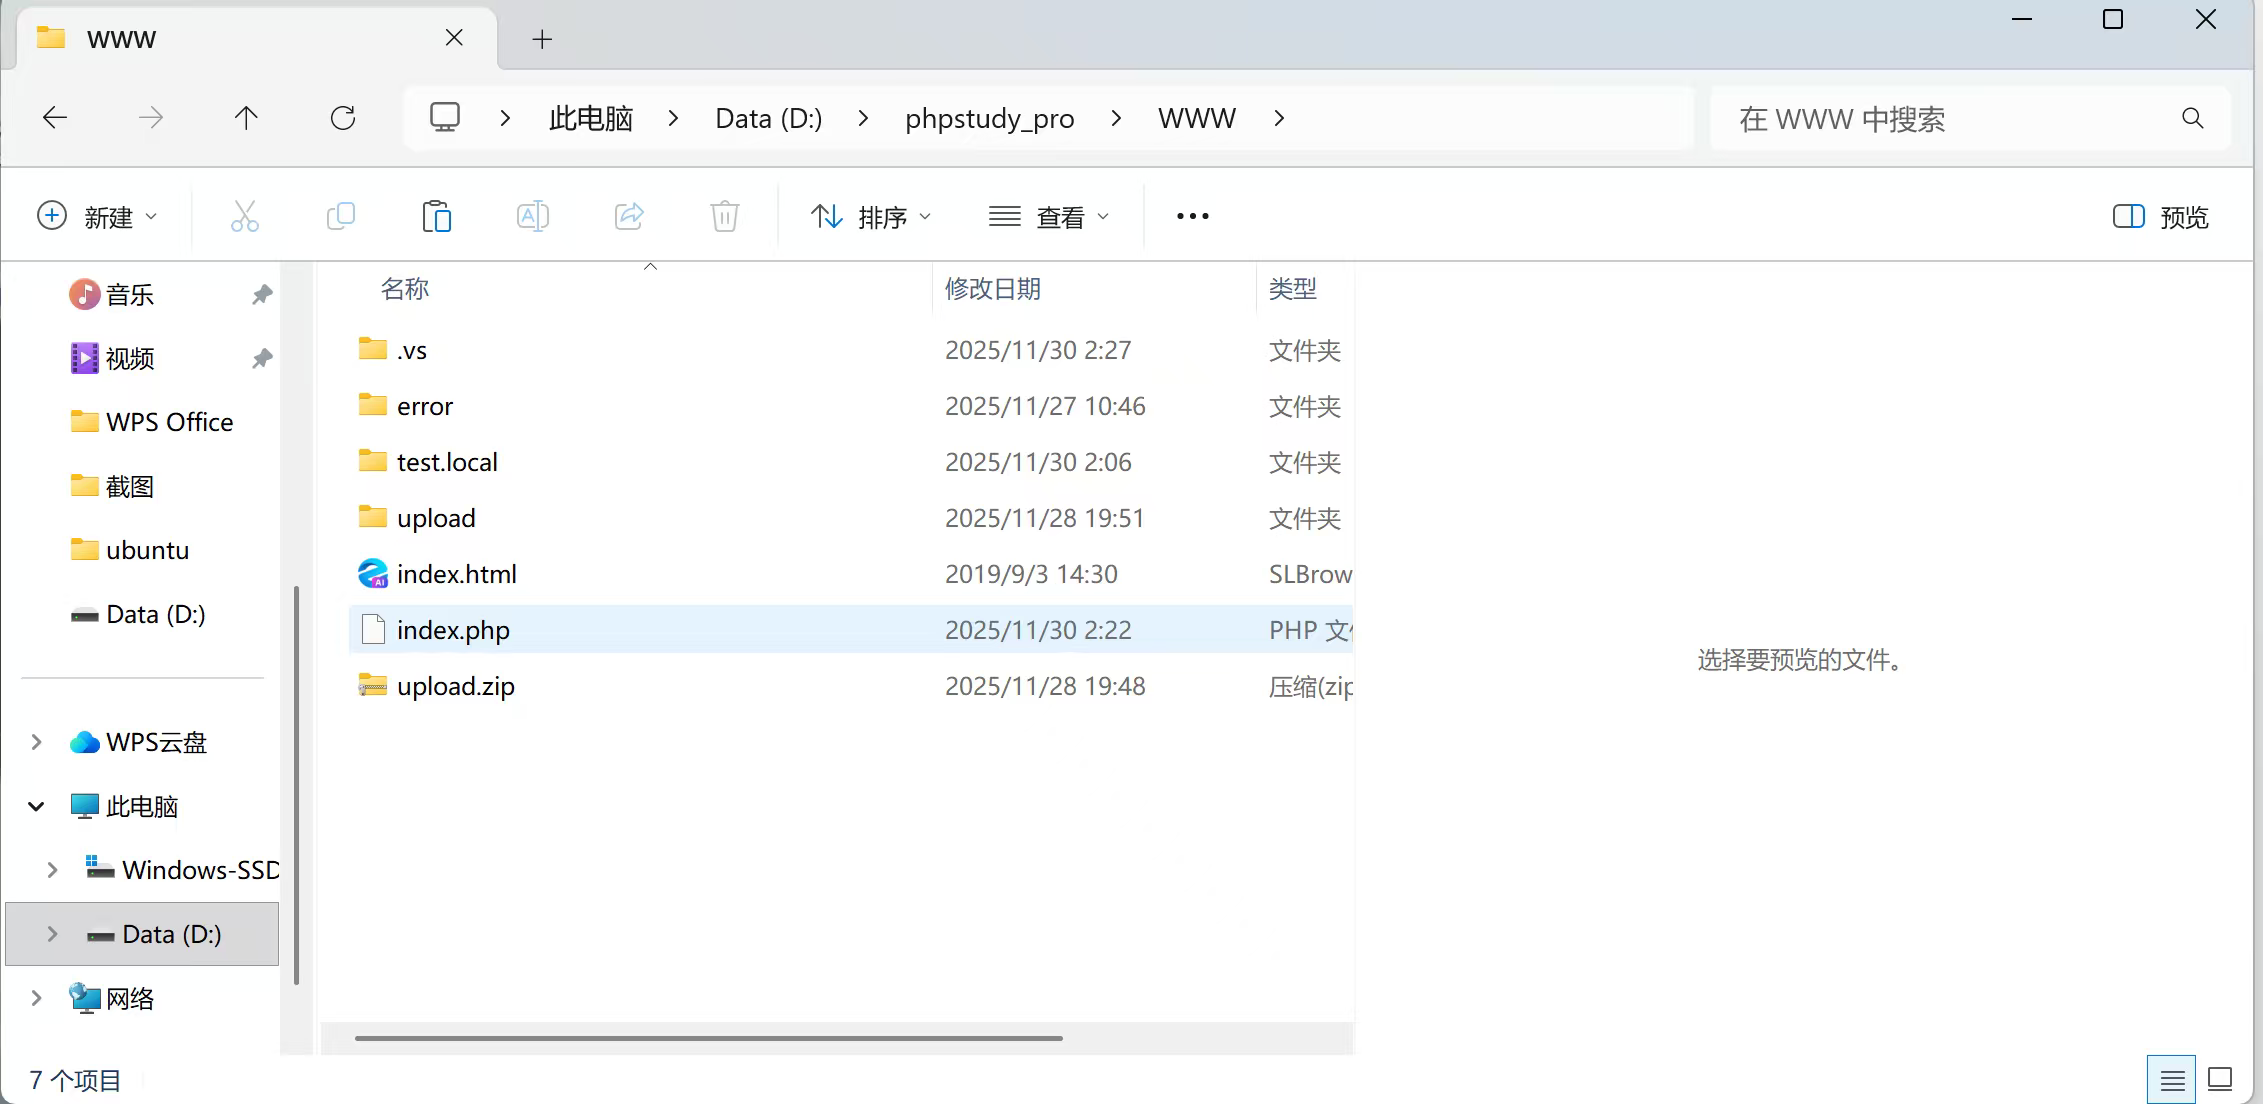
Task: Switch to large thumbnails view in status bar
Action: (2220, 1080)
